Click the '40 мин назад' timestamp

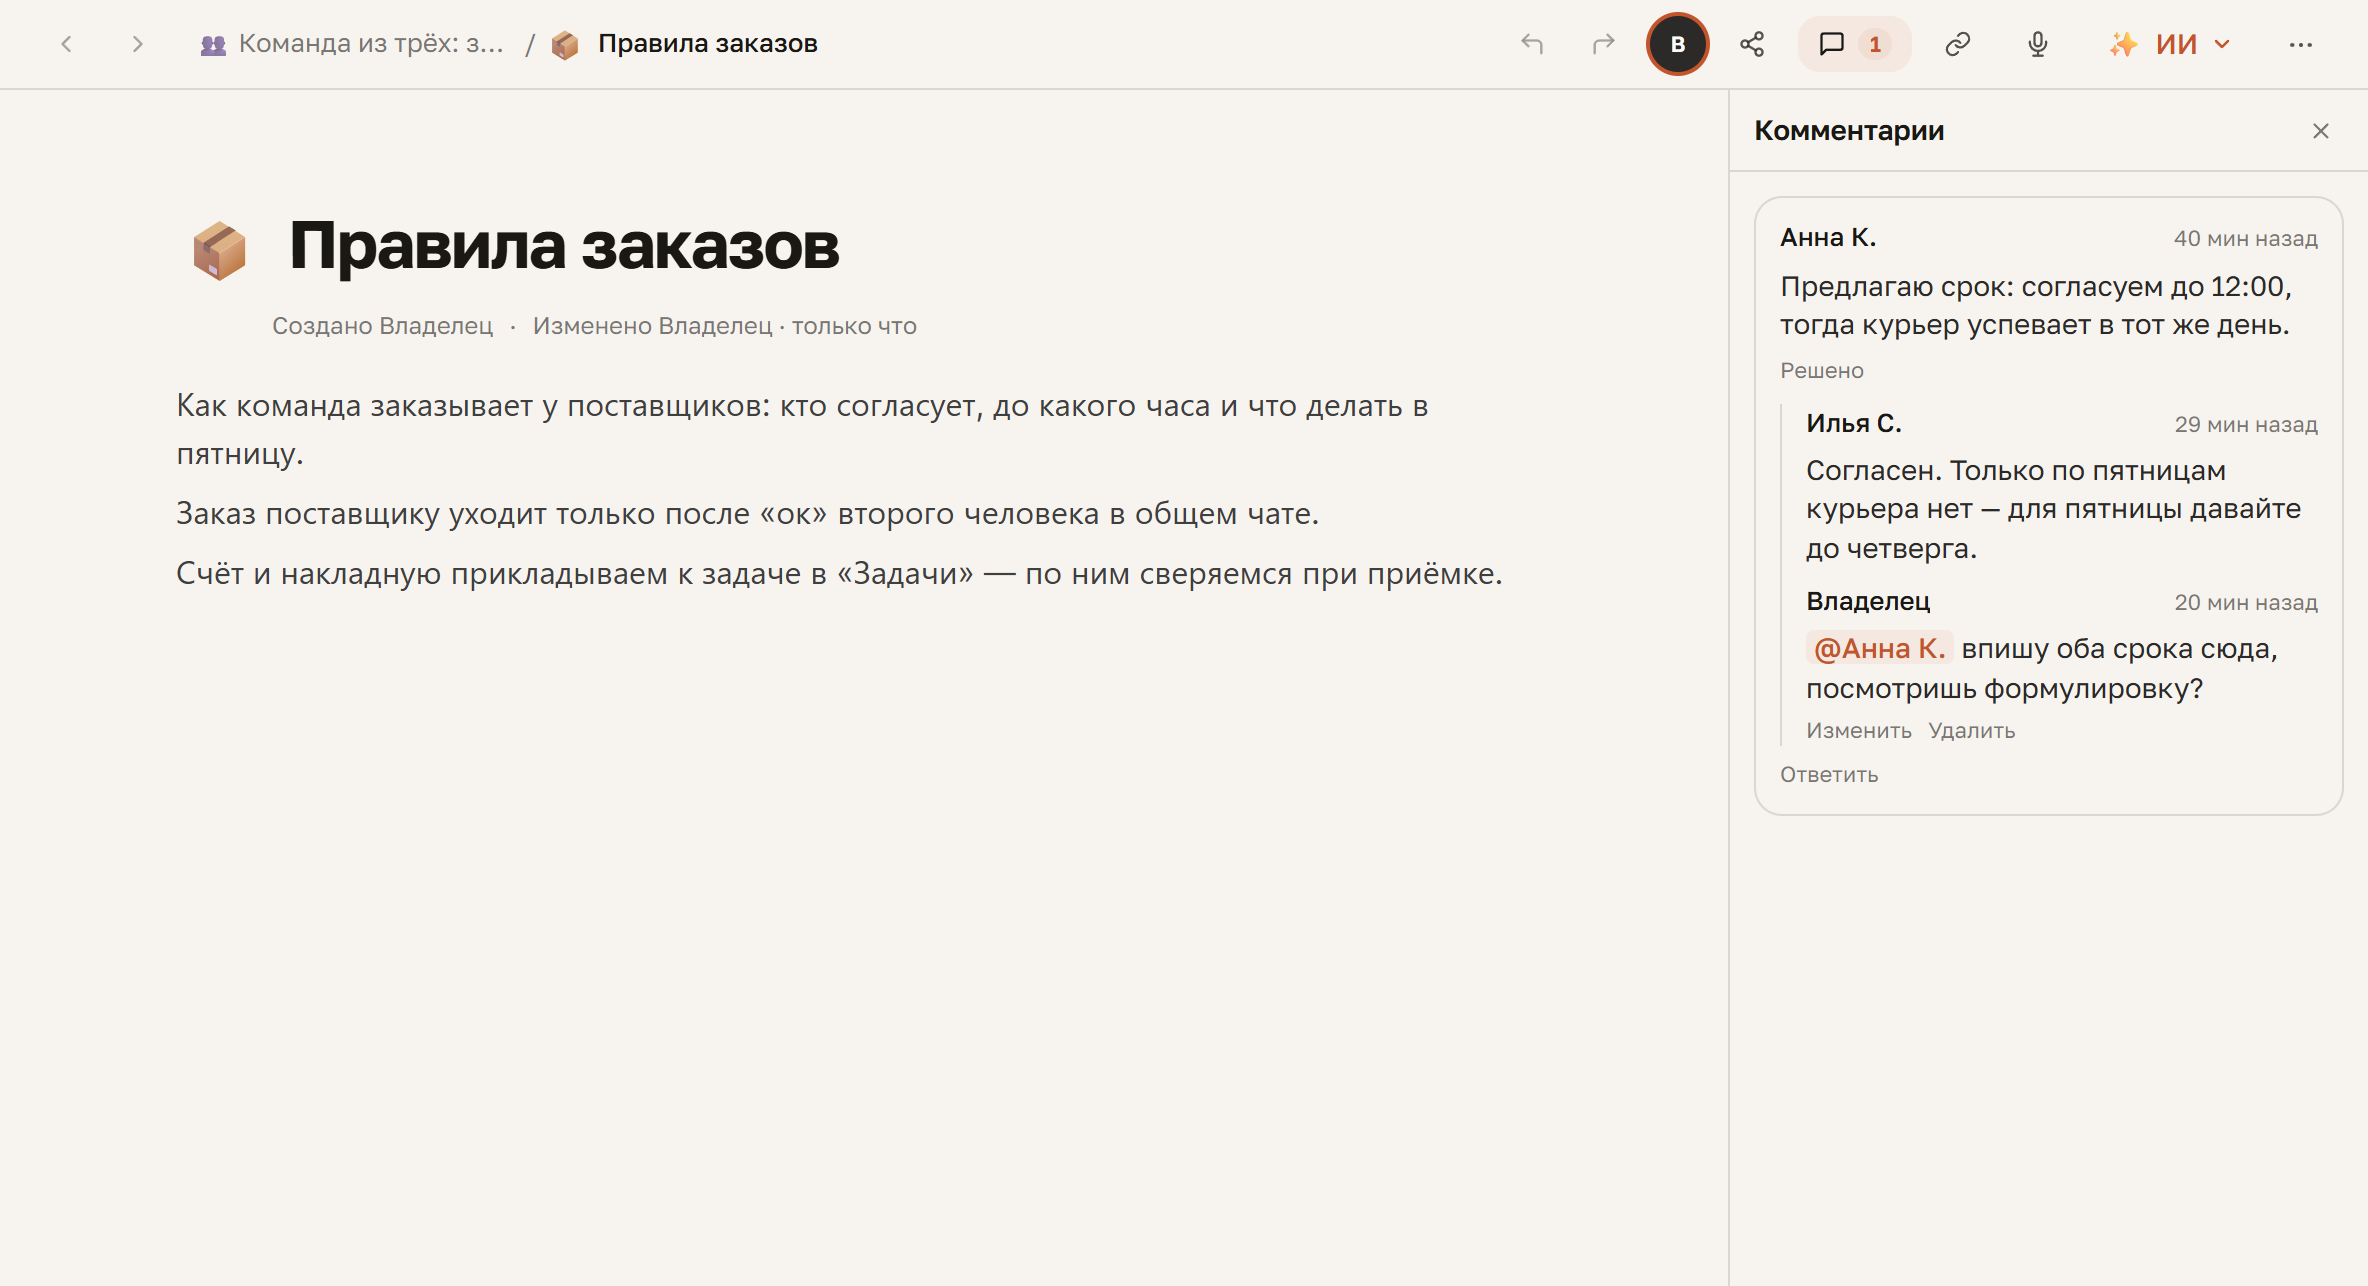coord(2246,239)
